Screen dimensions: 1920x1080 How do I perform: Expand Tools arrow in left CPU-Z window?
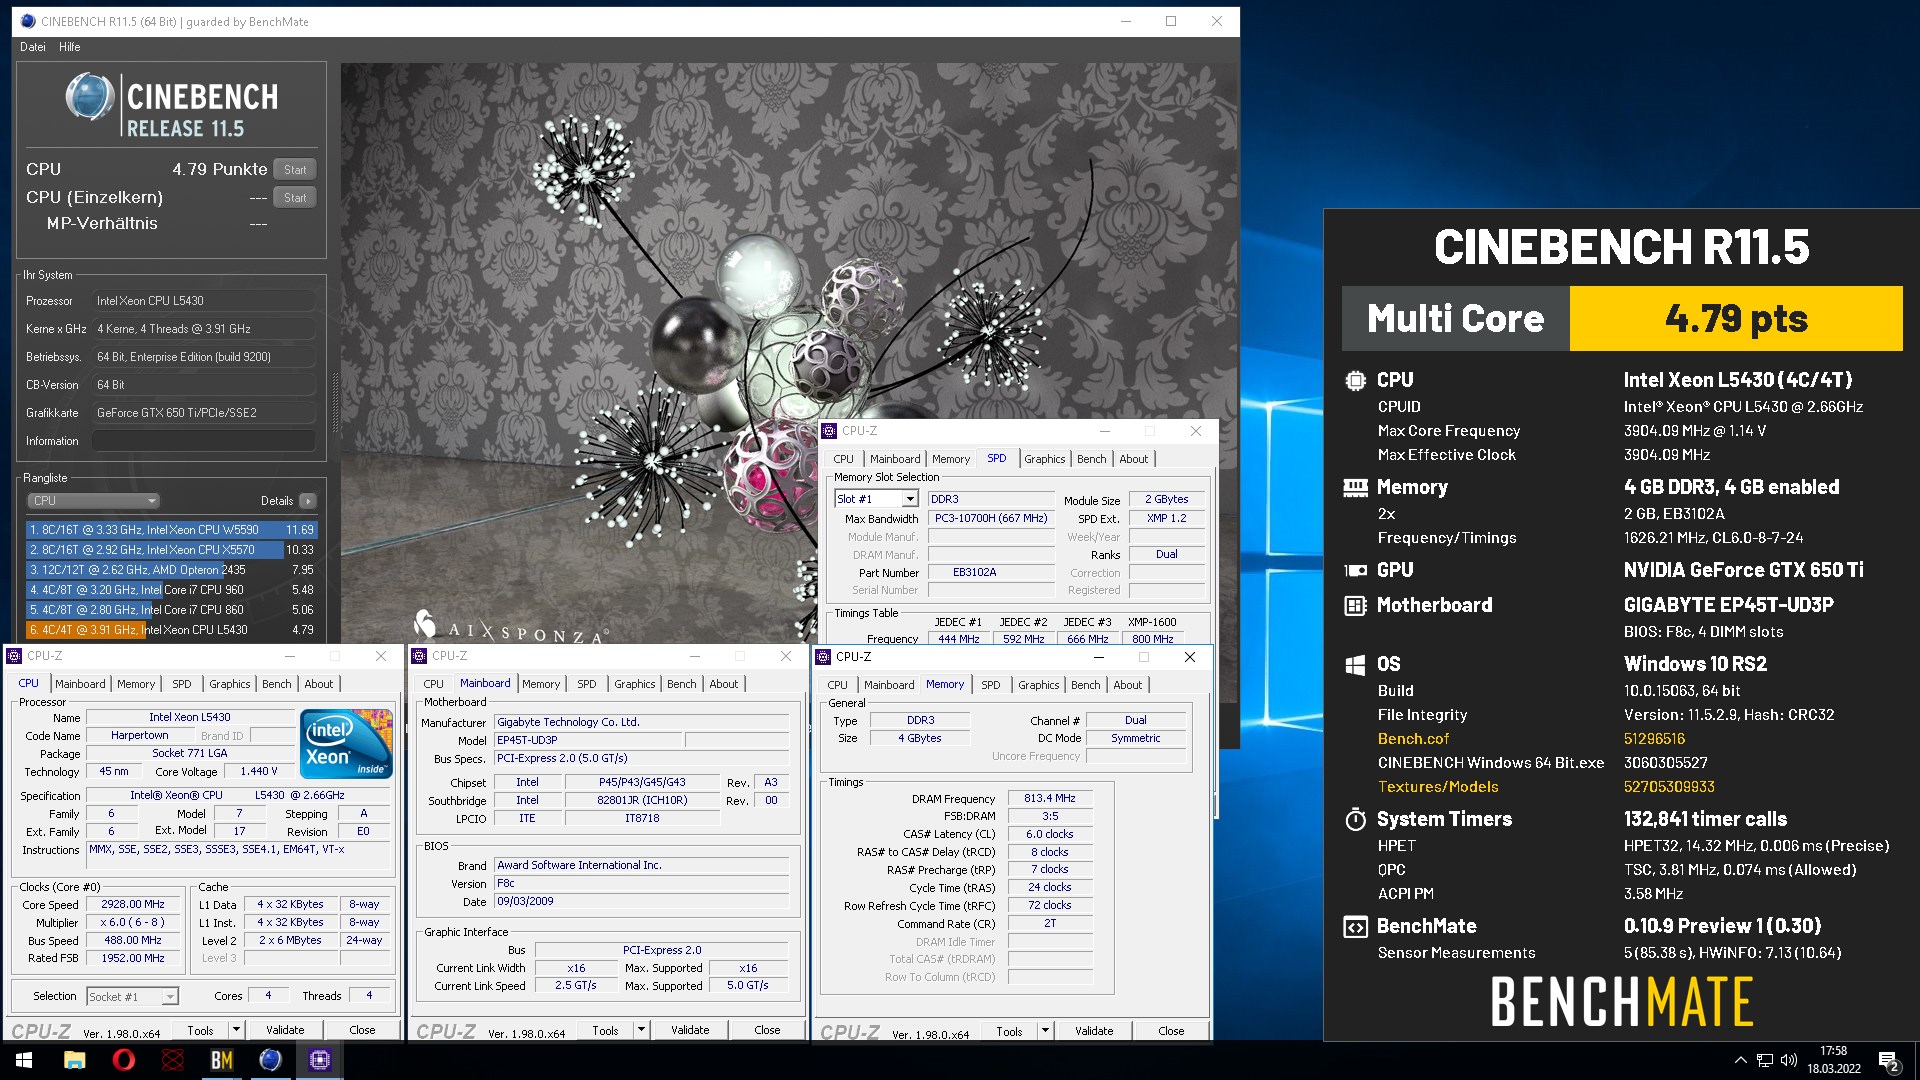click(x=236, y=1030)
